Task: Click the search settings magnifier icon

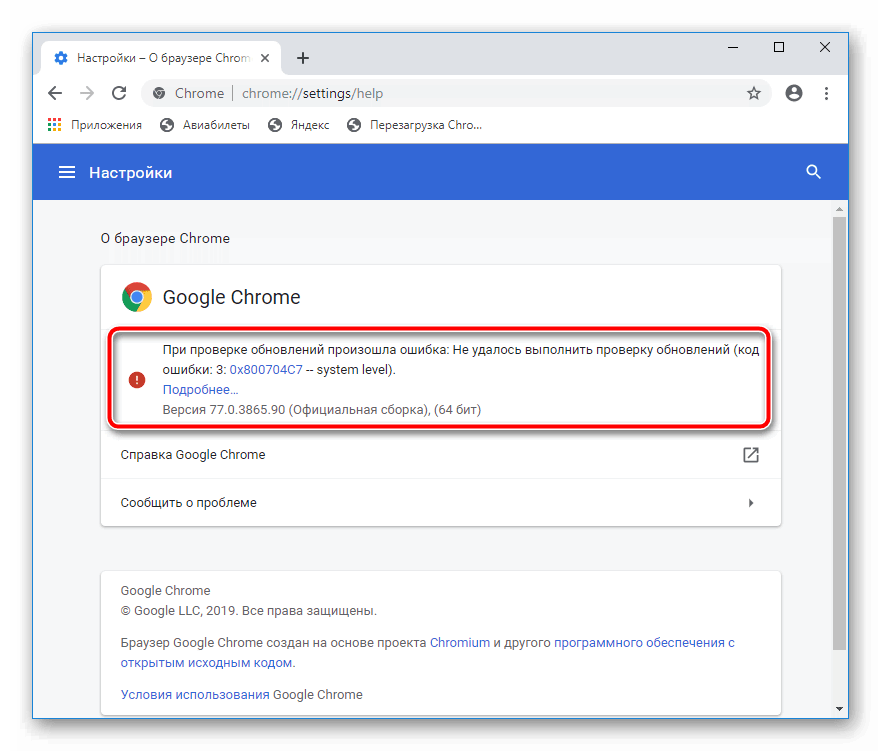Action: 813,172
